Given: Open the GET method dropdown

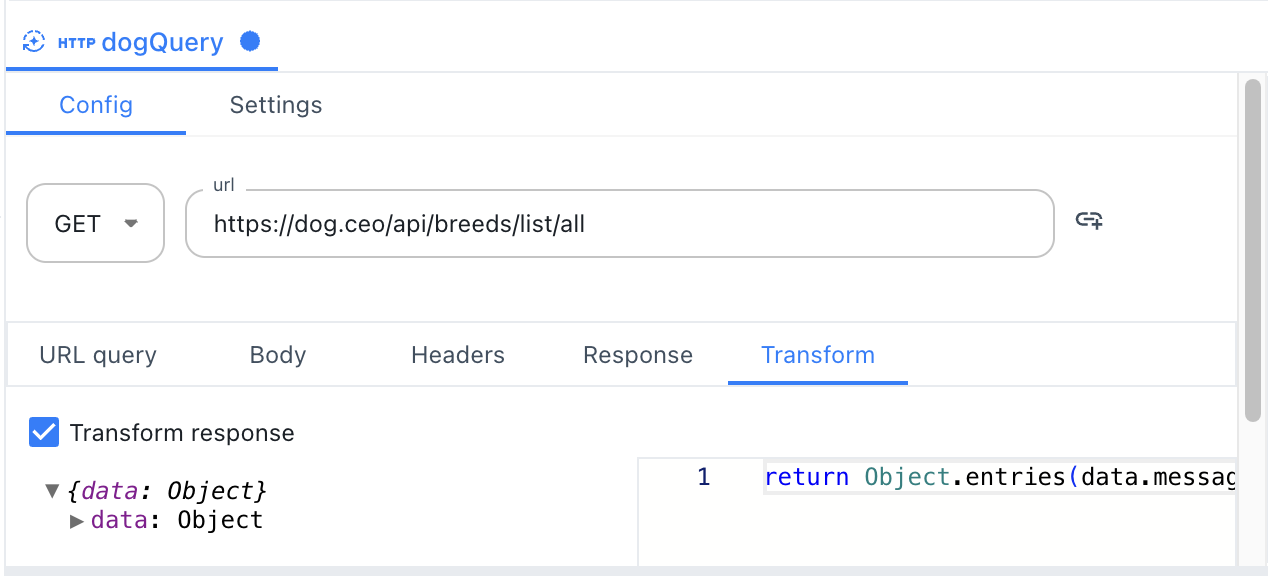Looking at the screenshot, I should 95,223.
